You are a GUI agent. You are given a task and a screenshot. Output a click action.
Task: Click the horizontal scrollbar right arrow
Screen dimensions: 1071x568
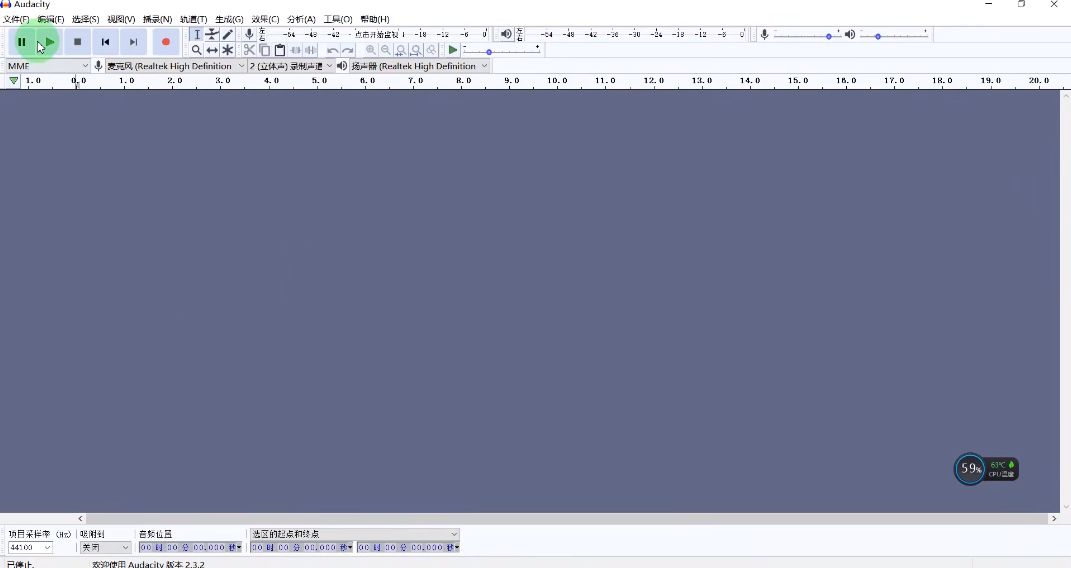point(1054,519)
